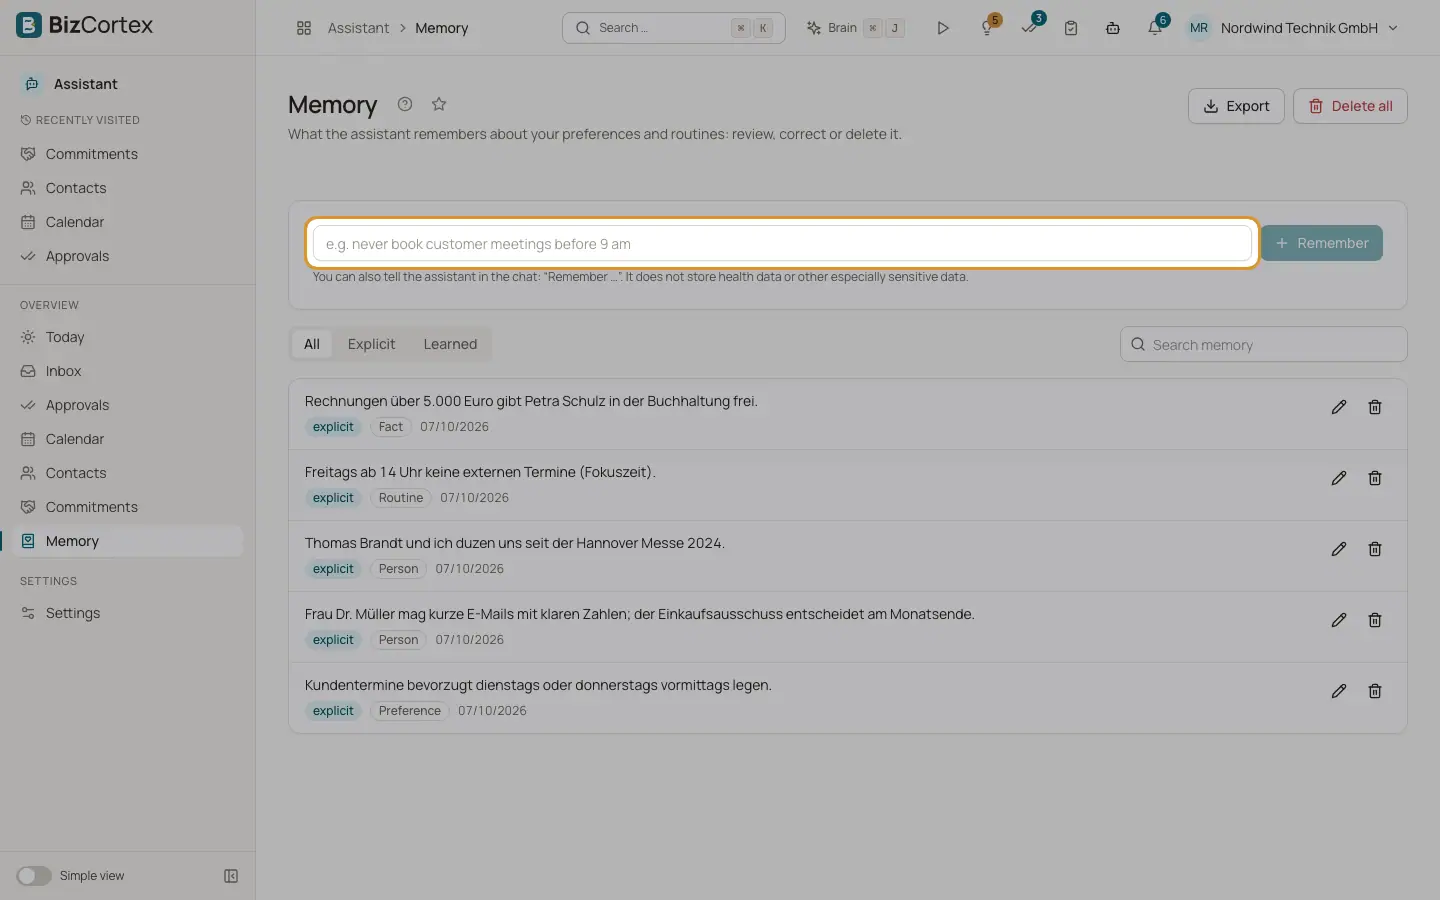Go to Assistant in the breadcrumb
Image resolution: width=1440 pixels, height=900 pixels.
pos(358,28)
